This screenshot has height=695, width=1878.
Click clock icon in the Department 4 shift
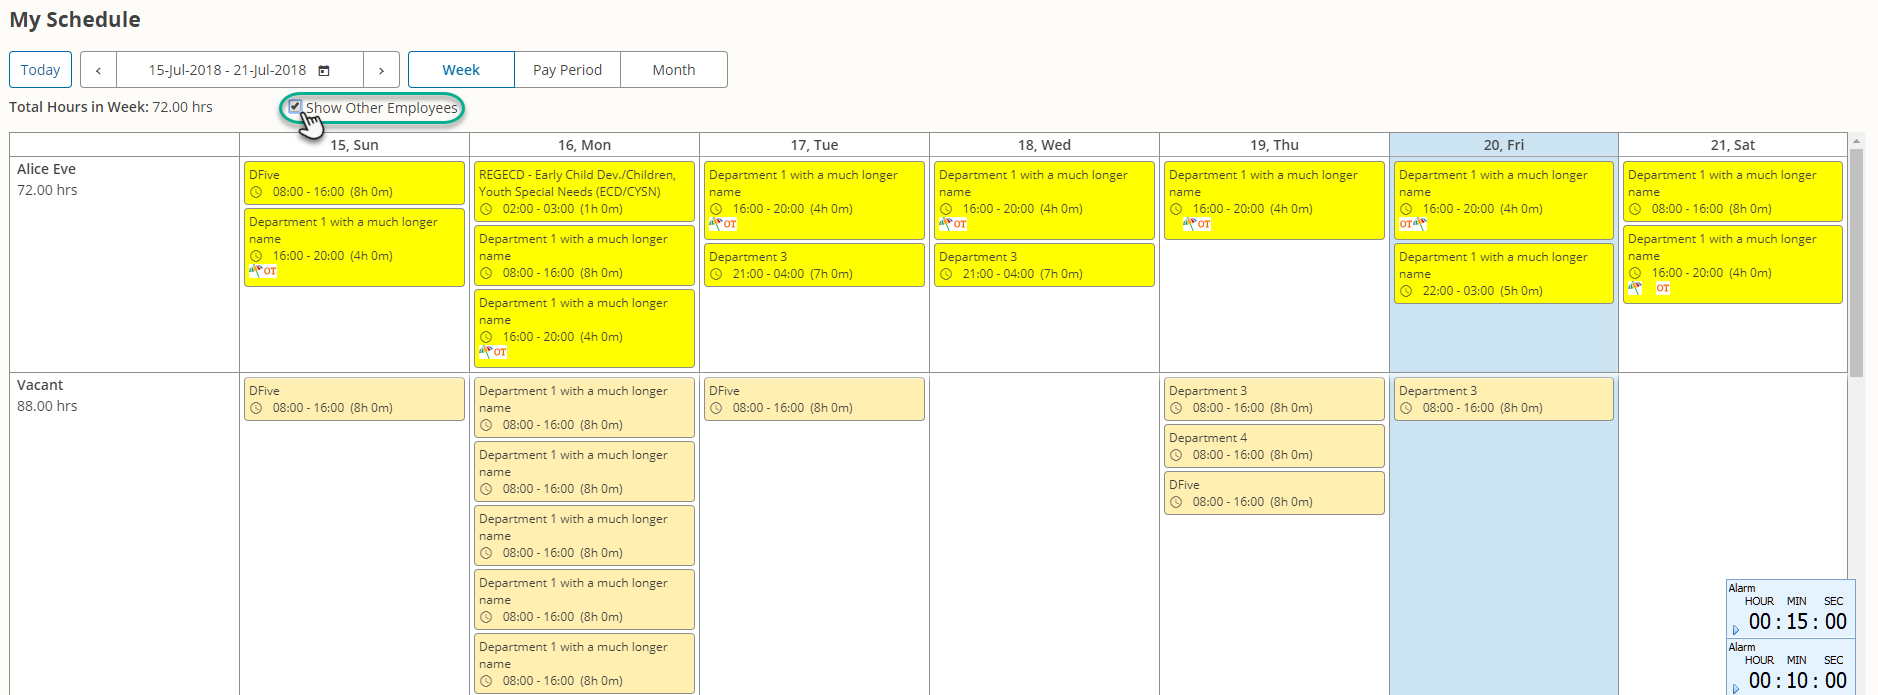coord(1176,455)
